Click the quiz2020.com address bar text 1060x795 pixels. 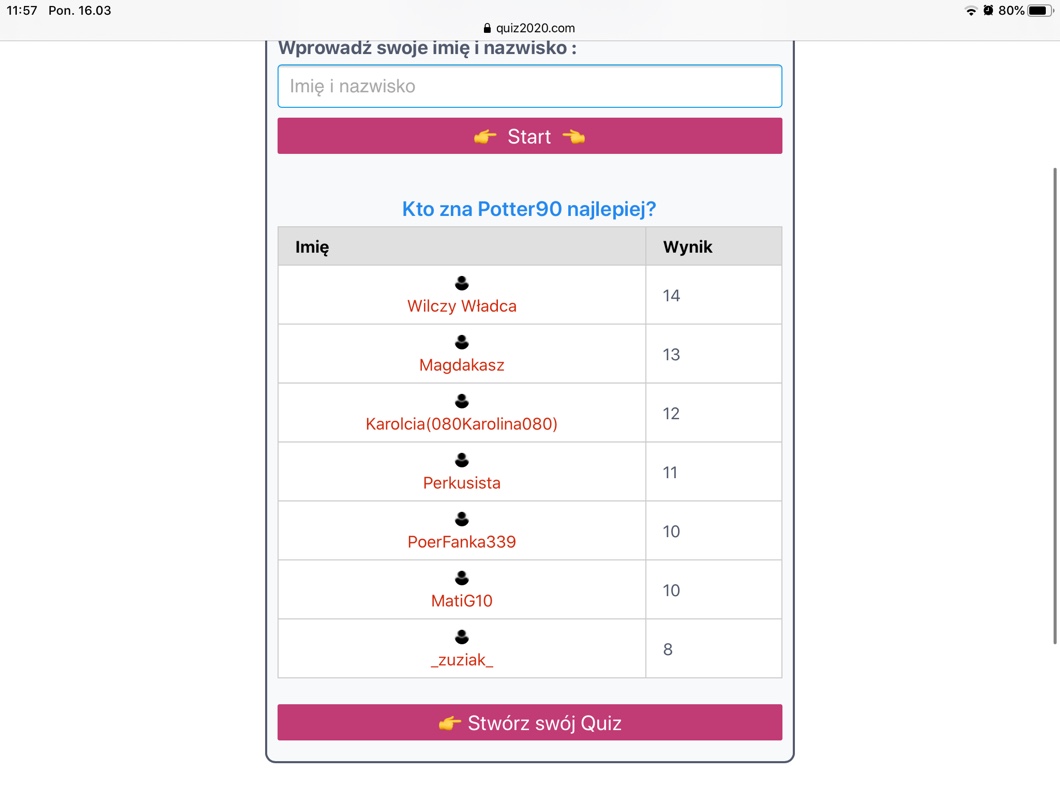point(536,29)
